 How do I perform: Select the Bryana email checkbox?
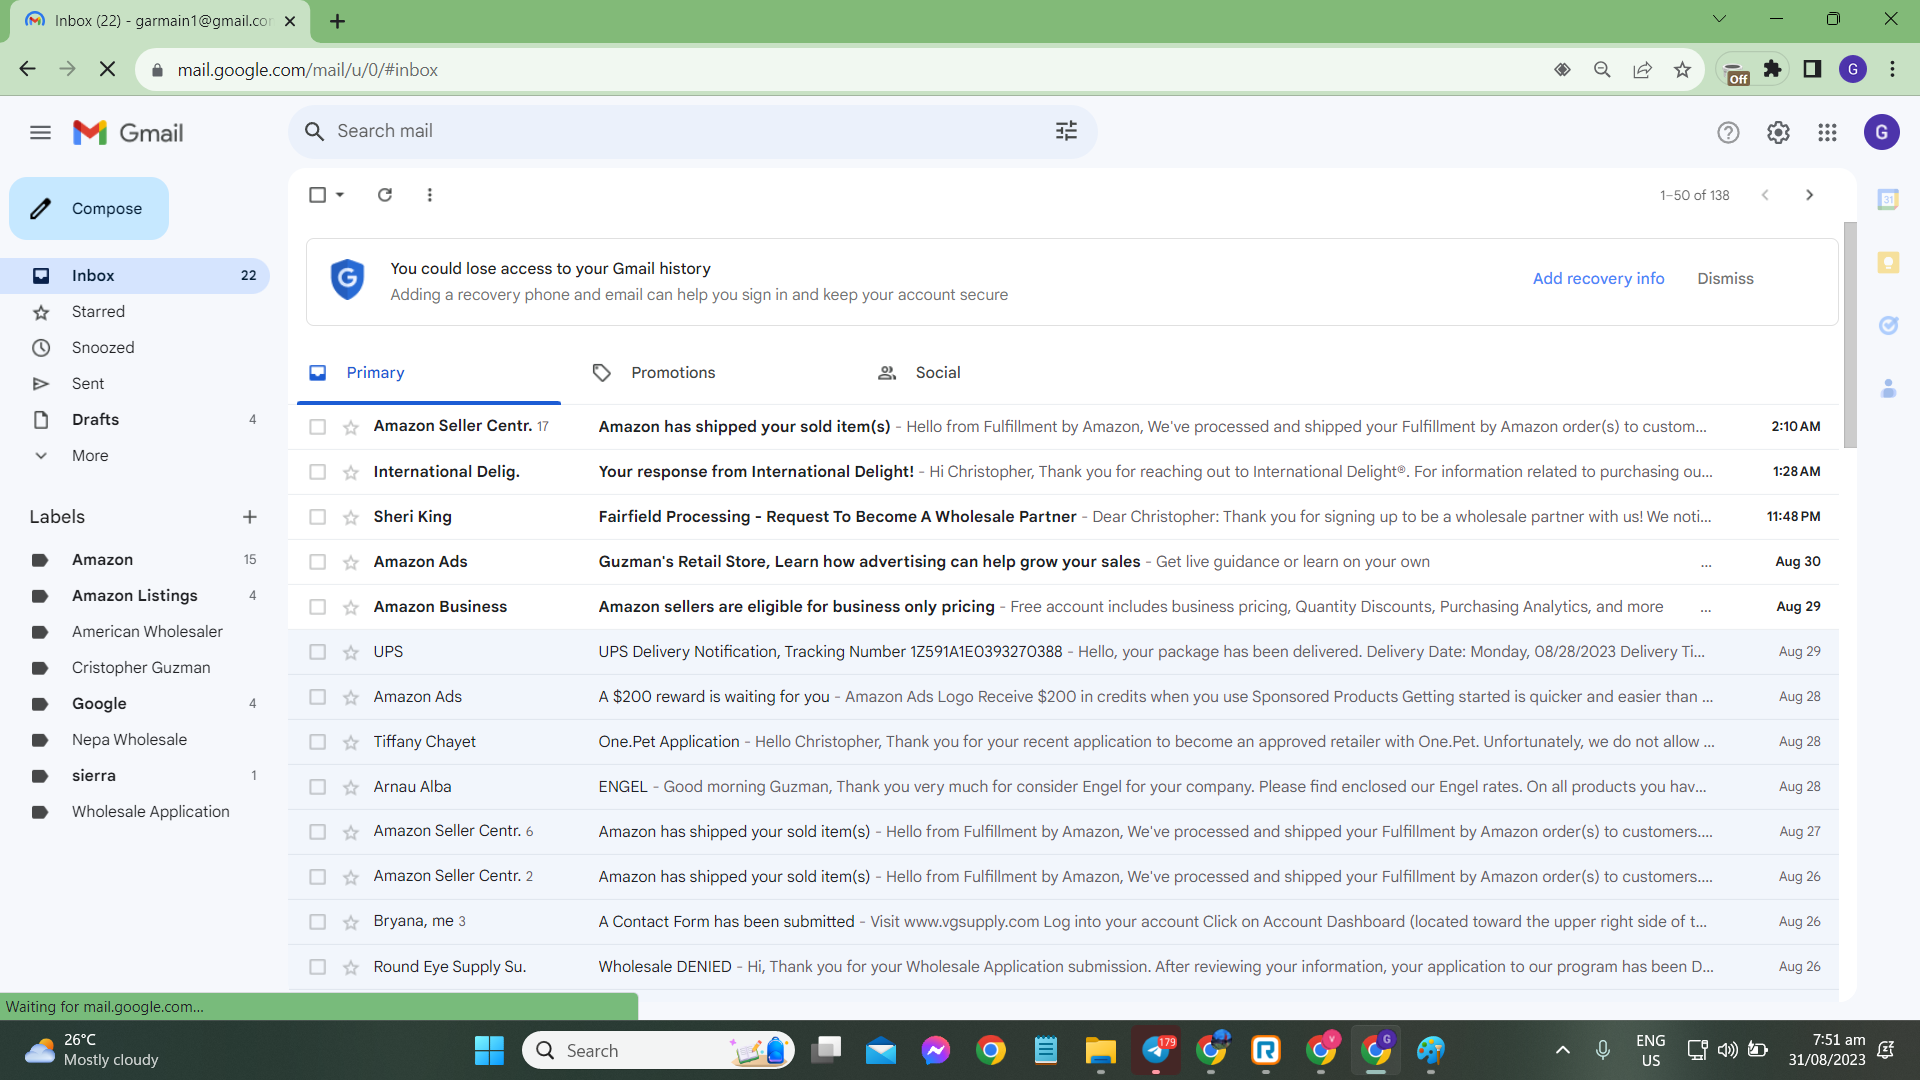point(317,922)
